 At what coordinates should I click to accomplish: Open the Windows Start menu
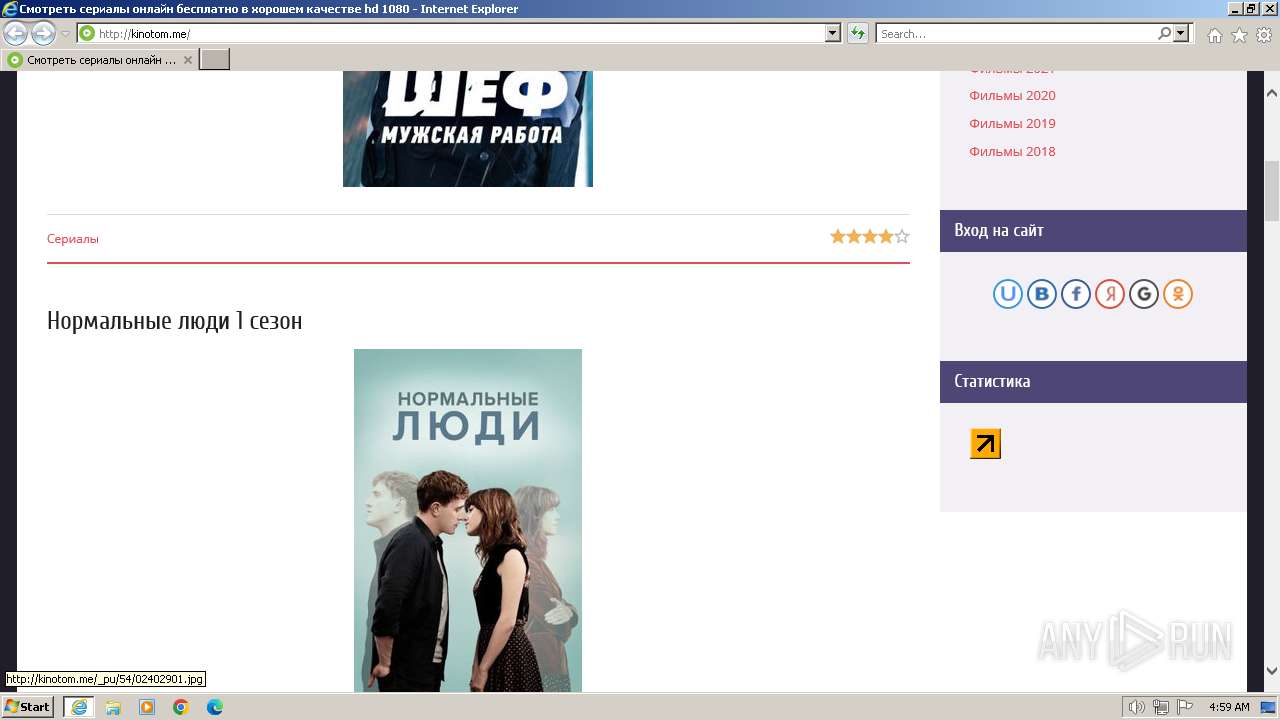28,707
